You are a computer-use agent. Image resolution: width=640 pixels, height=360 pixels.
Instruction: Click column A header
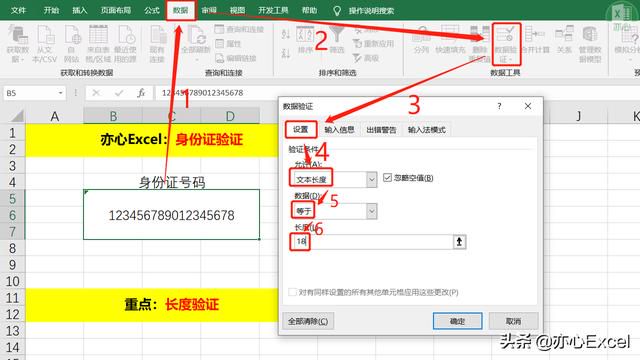pos(54,116)
